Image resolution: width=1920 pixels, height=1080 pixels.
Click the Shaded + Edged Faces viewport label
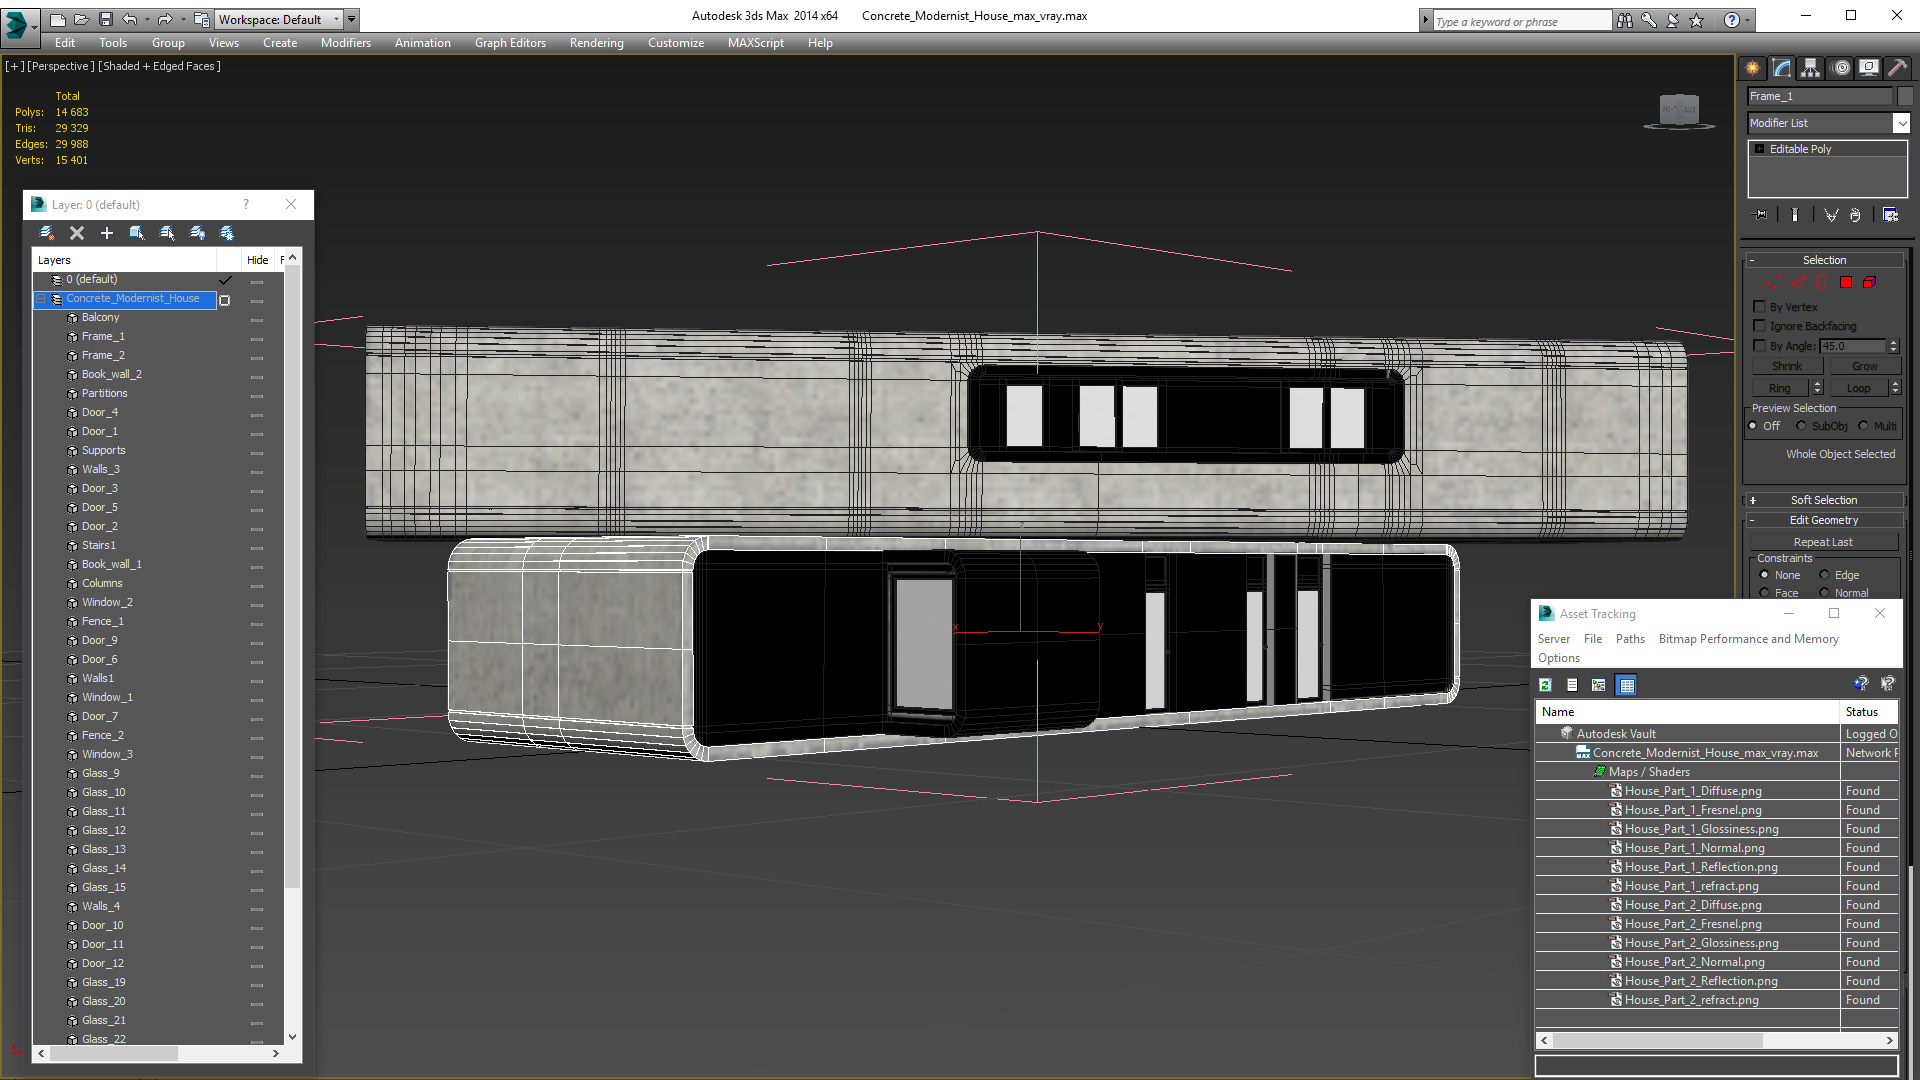[x=160, y=66]
